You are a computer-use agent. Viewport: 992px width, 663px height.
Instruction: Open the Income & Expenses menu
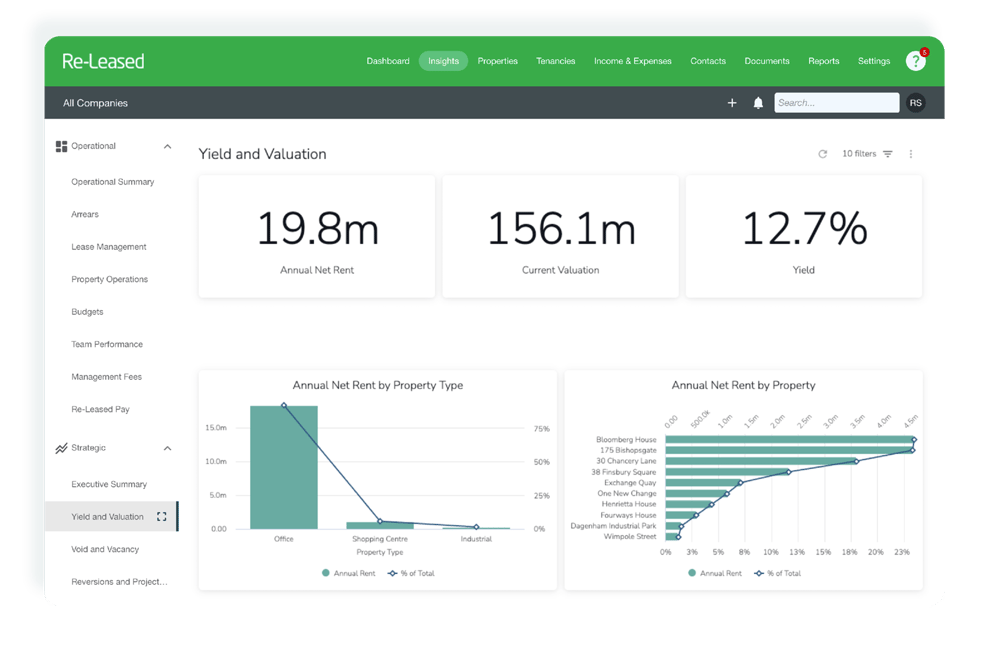632,61
